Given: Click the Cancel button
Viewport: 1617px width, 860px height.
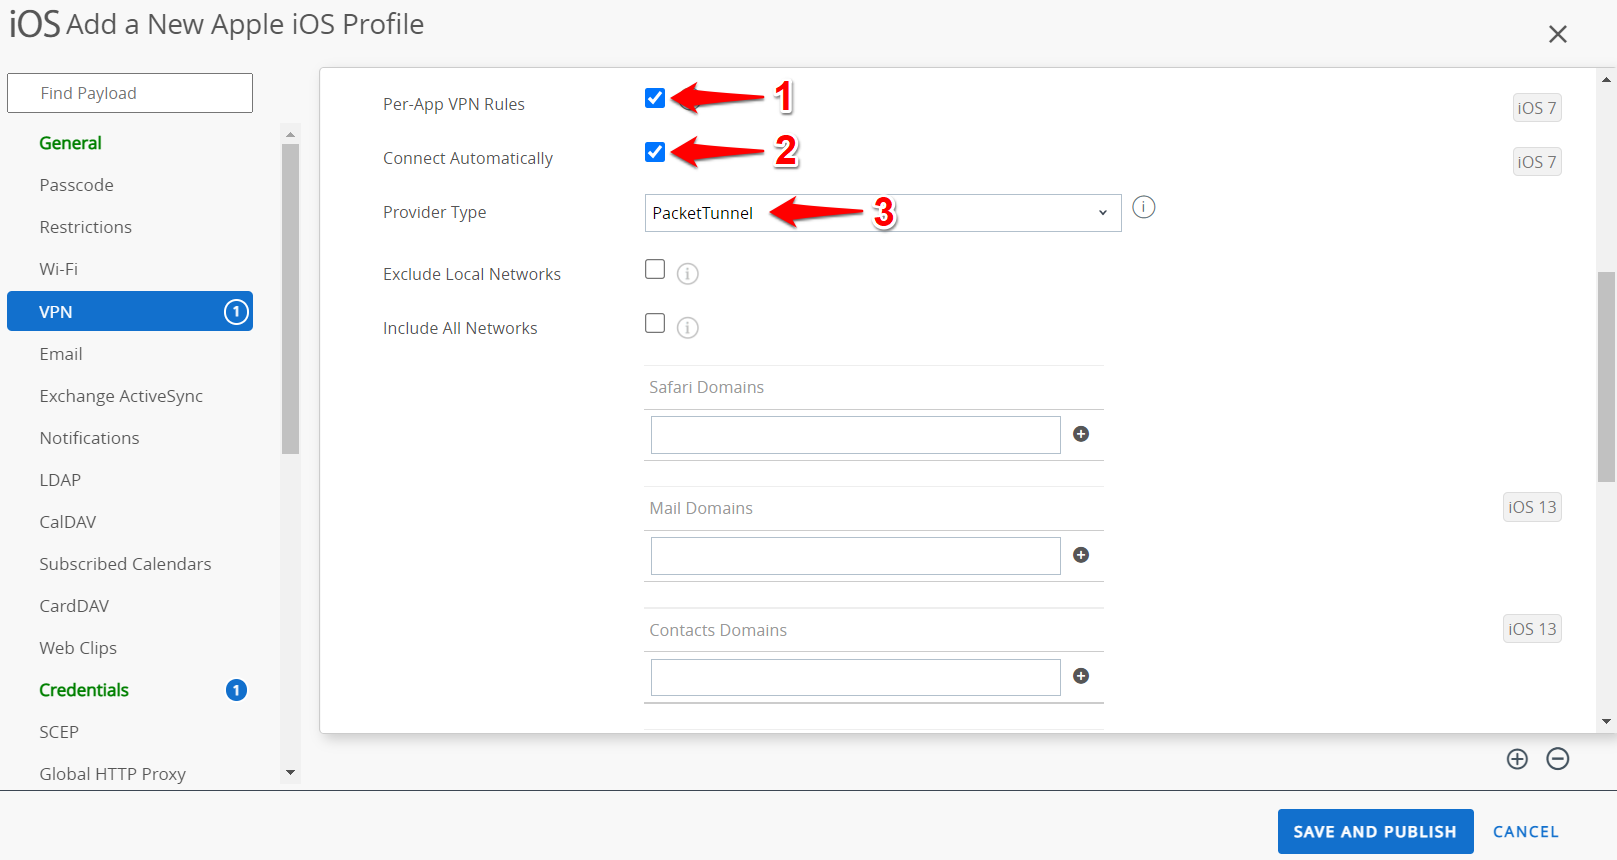Looking at the screenshot, I should [x=1525, y=831].
